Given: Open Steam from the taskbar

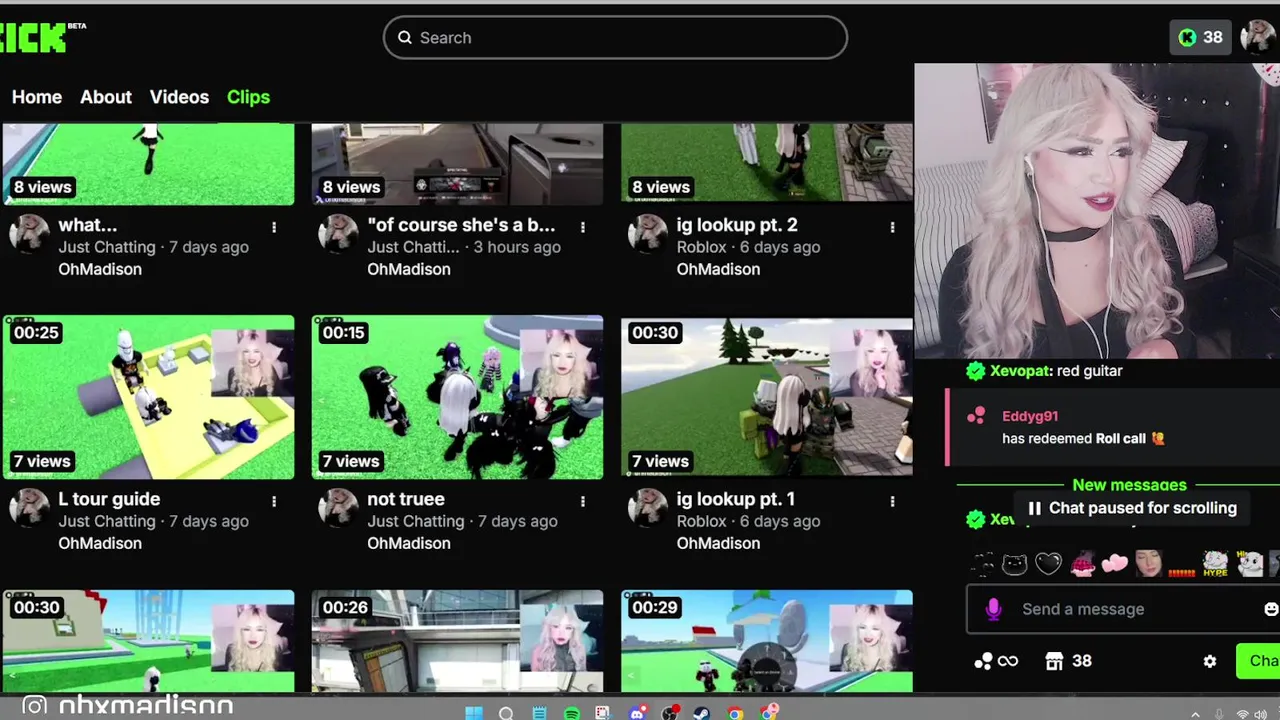Looking at the screenshot, I should (703, 713).
